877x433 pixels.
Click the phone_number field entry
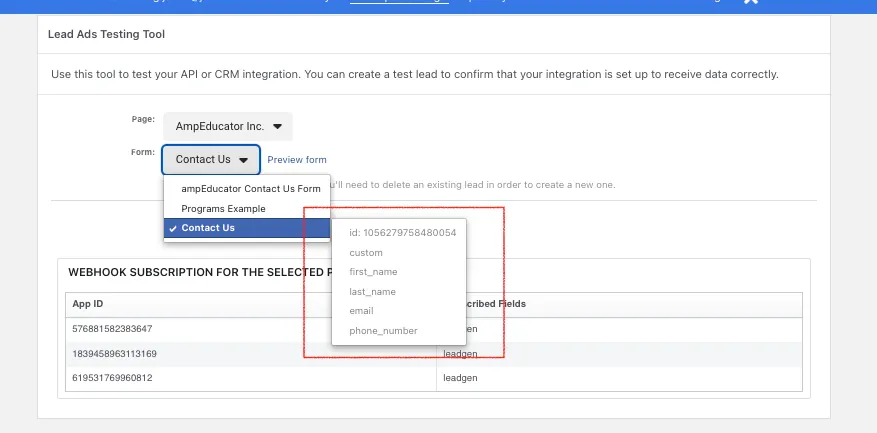click(x=383, y=331)
